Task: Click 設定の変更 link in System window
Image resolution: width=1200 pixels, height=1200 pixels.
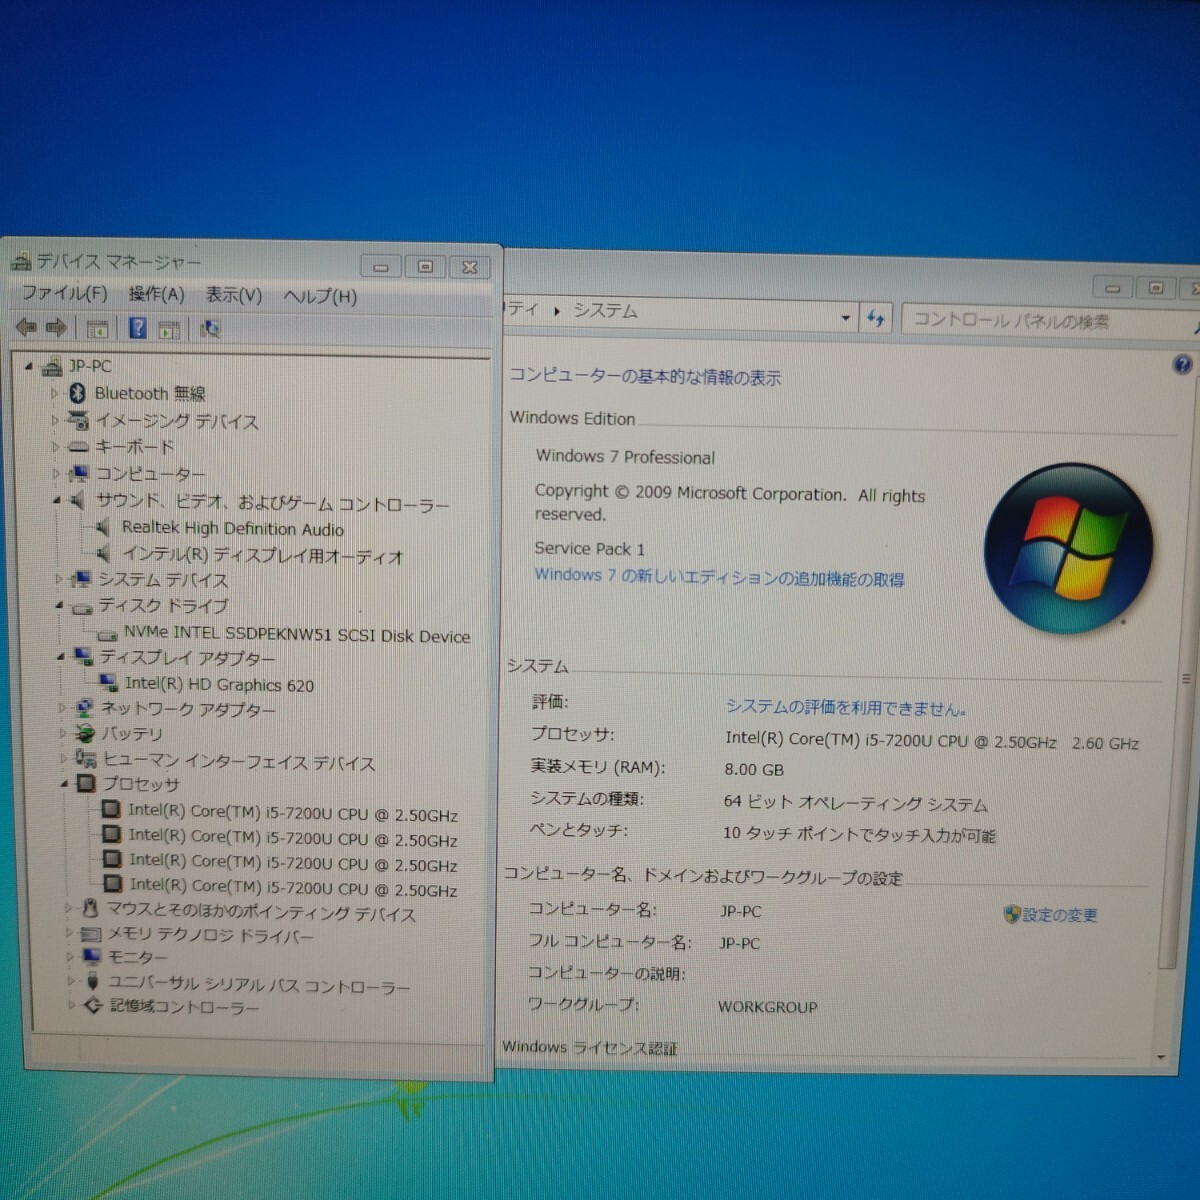Action: [1051, 914]
